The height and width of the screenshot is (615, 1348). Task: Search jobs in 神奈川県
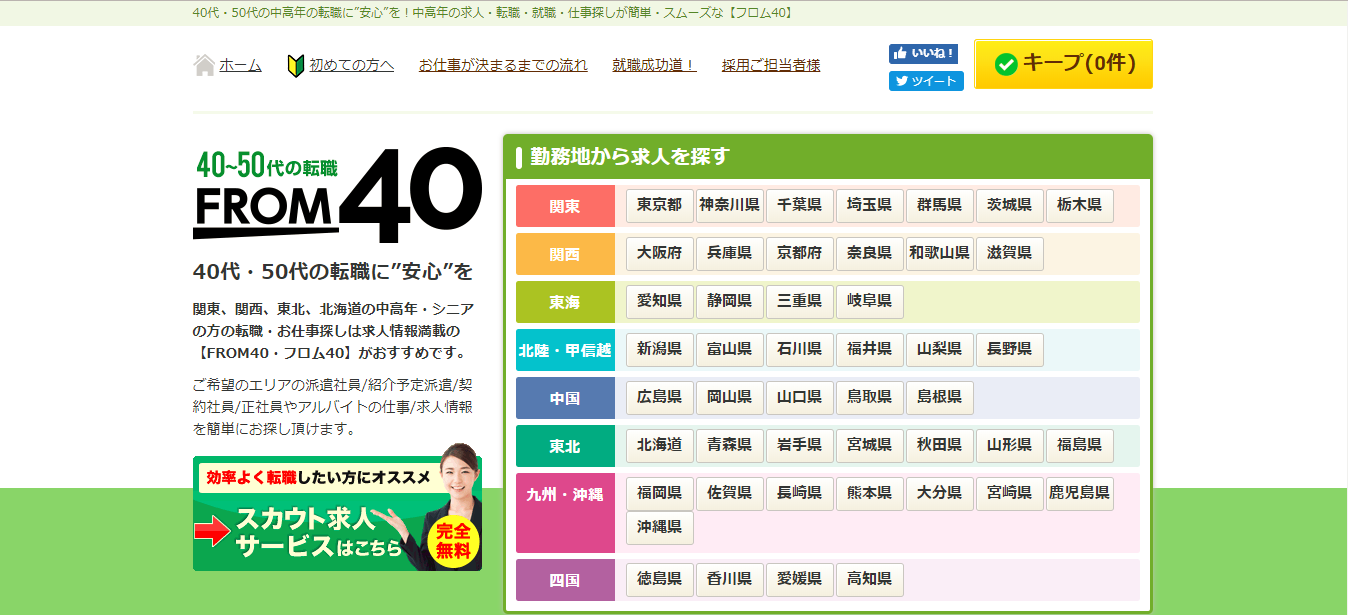click(x=730, y=205)
